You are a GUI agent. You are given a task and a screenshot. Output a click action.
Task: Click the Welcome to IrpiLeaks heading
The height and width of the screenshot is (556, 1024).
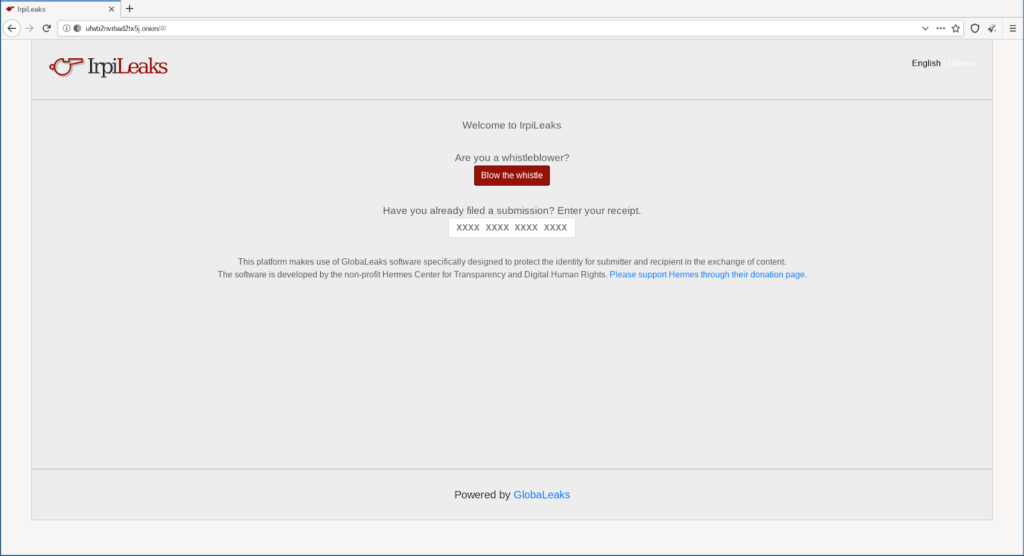pyautogui.click(x=511, y=125)
